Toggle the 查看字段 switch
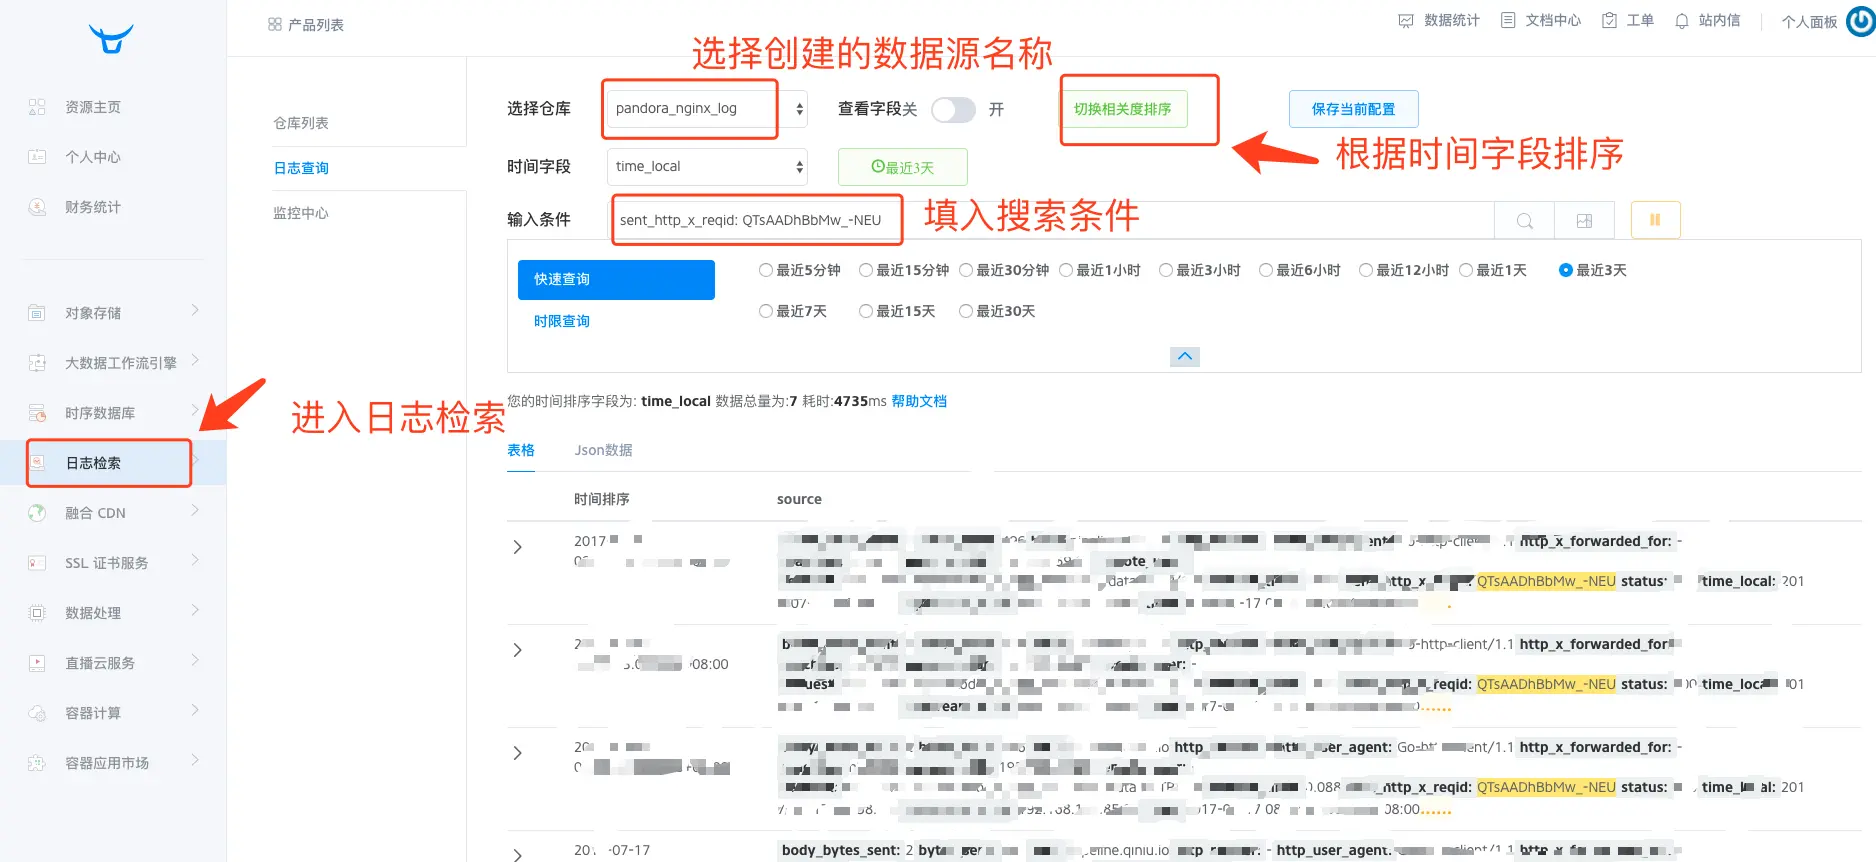The width and height of the screenshot is (1876, 862). [953, 109]
